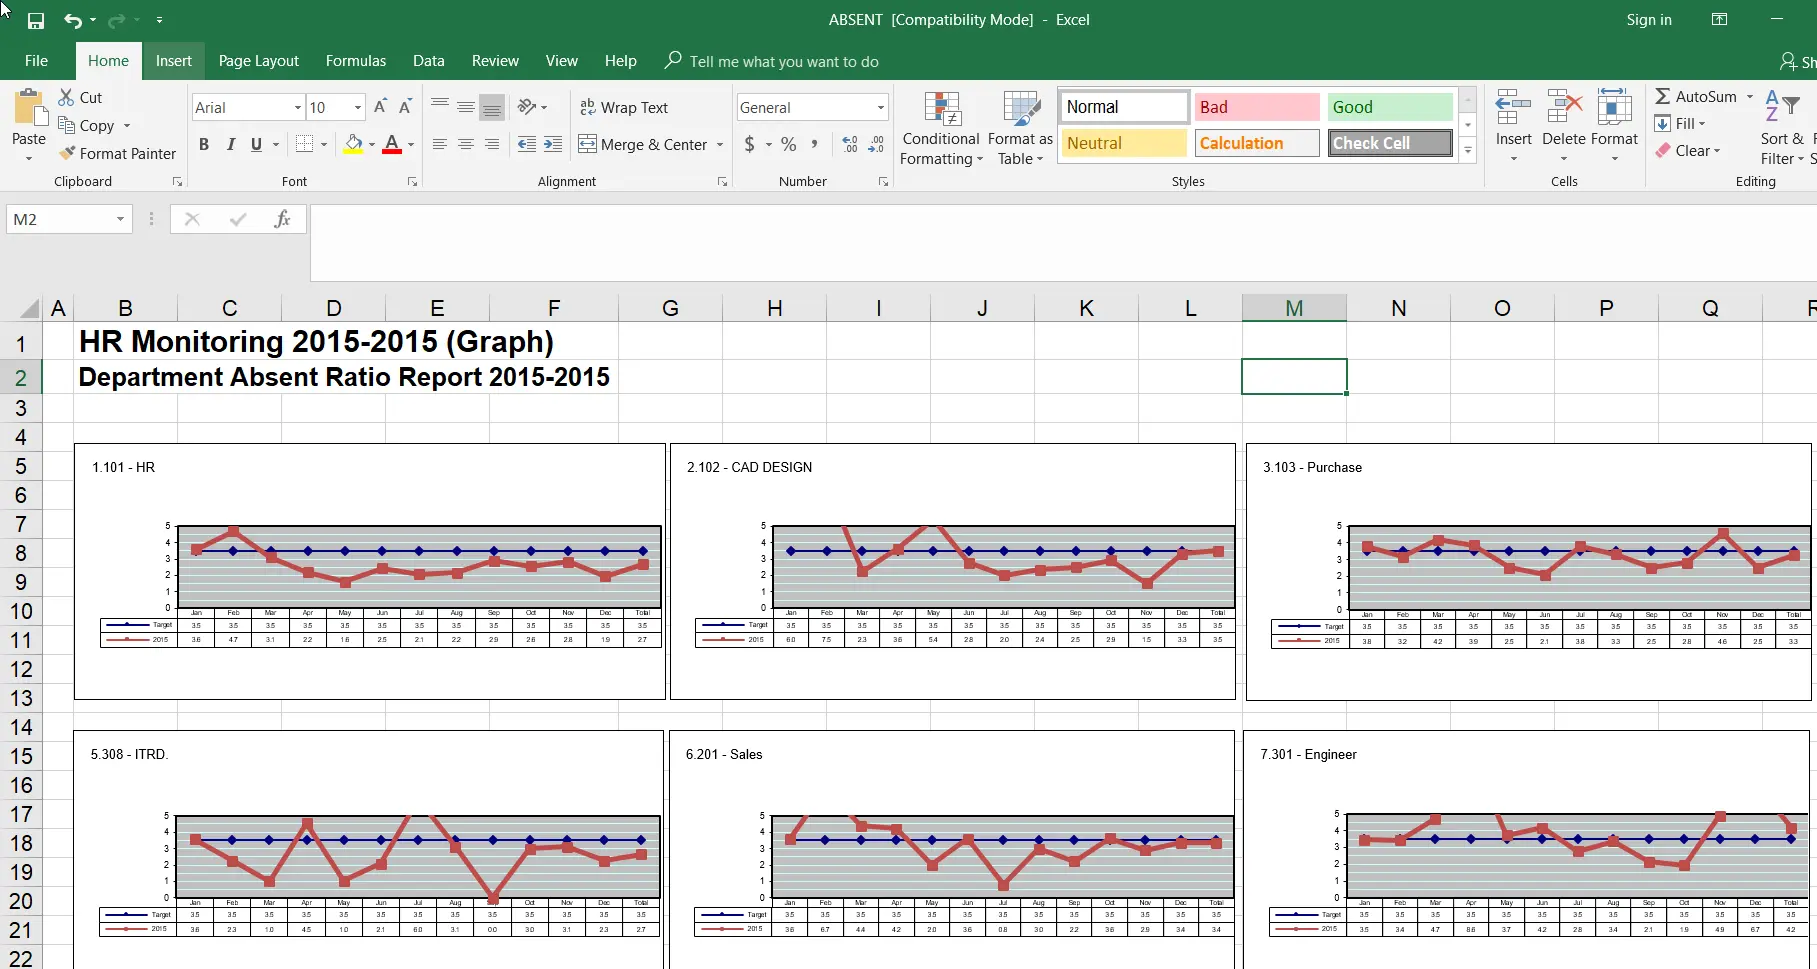Click the AutoSum button
The width and height of the screenshot is (1817, 969).
(1696, 96)
